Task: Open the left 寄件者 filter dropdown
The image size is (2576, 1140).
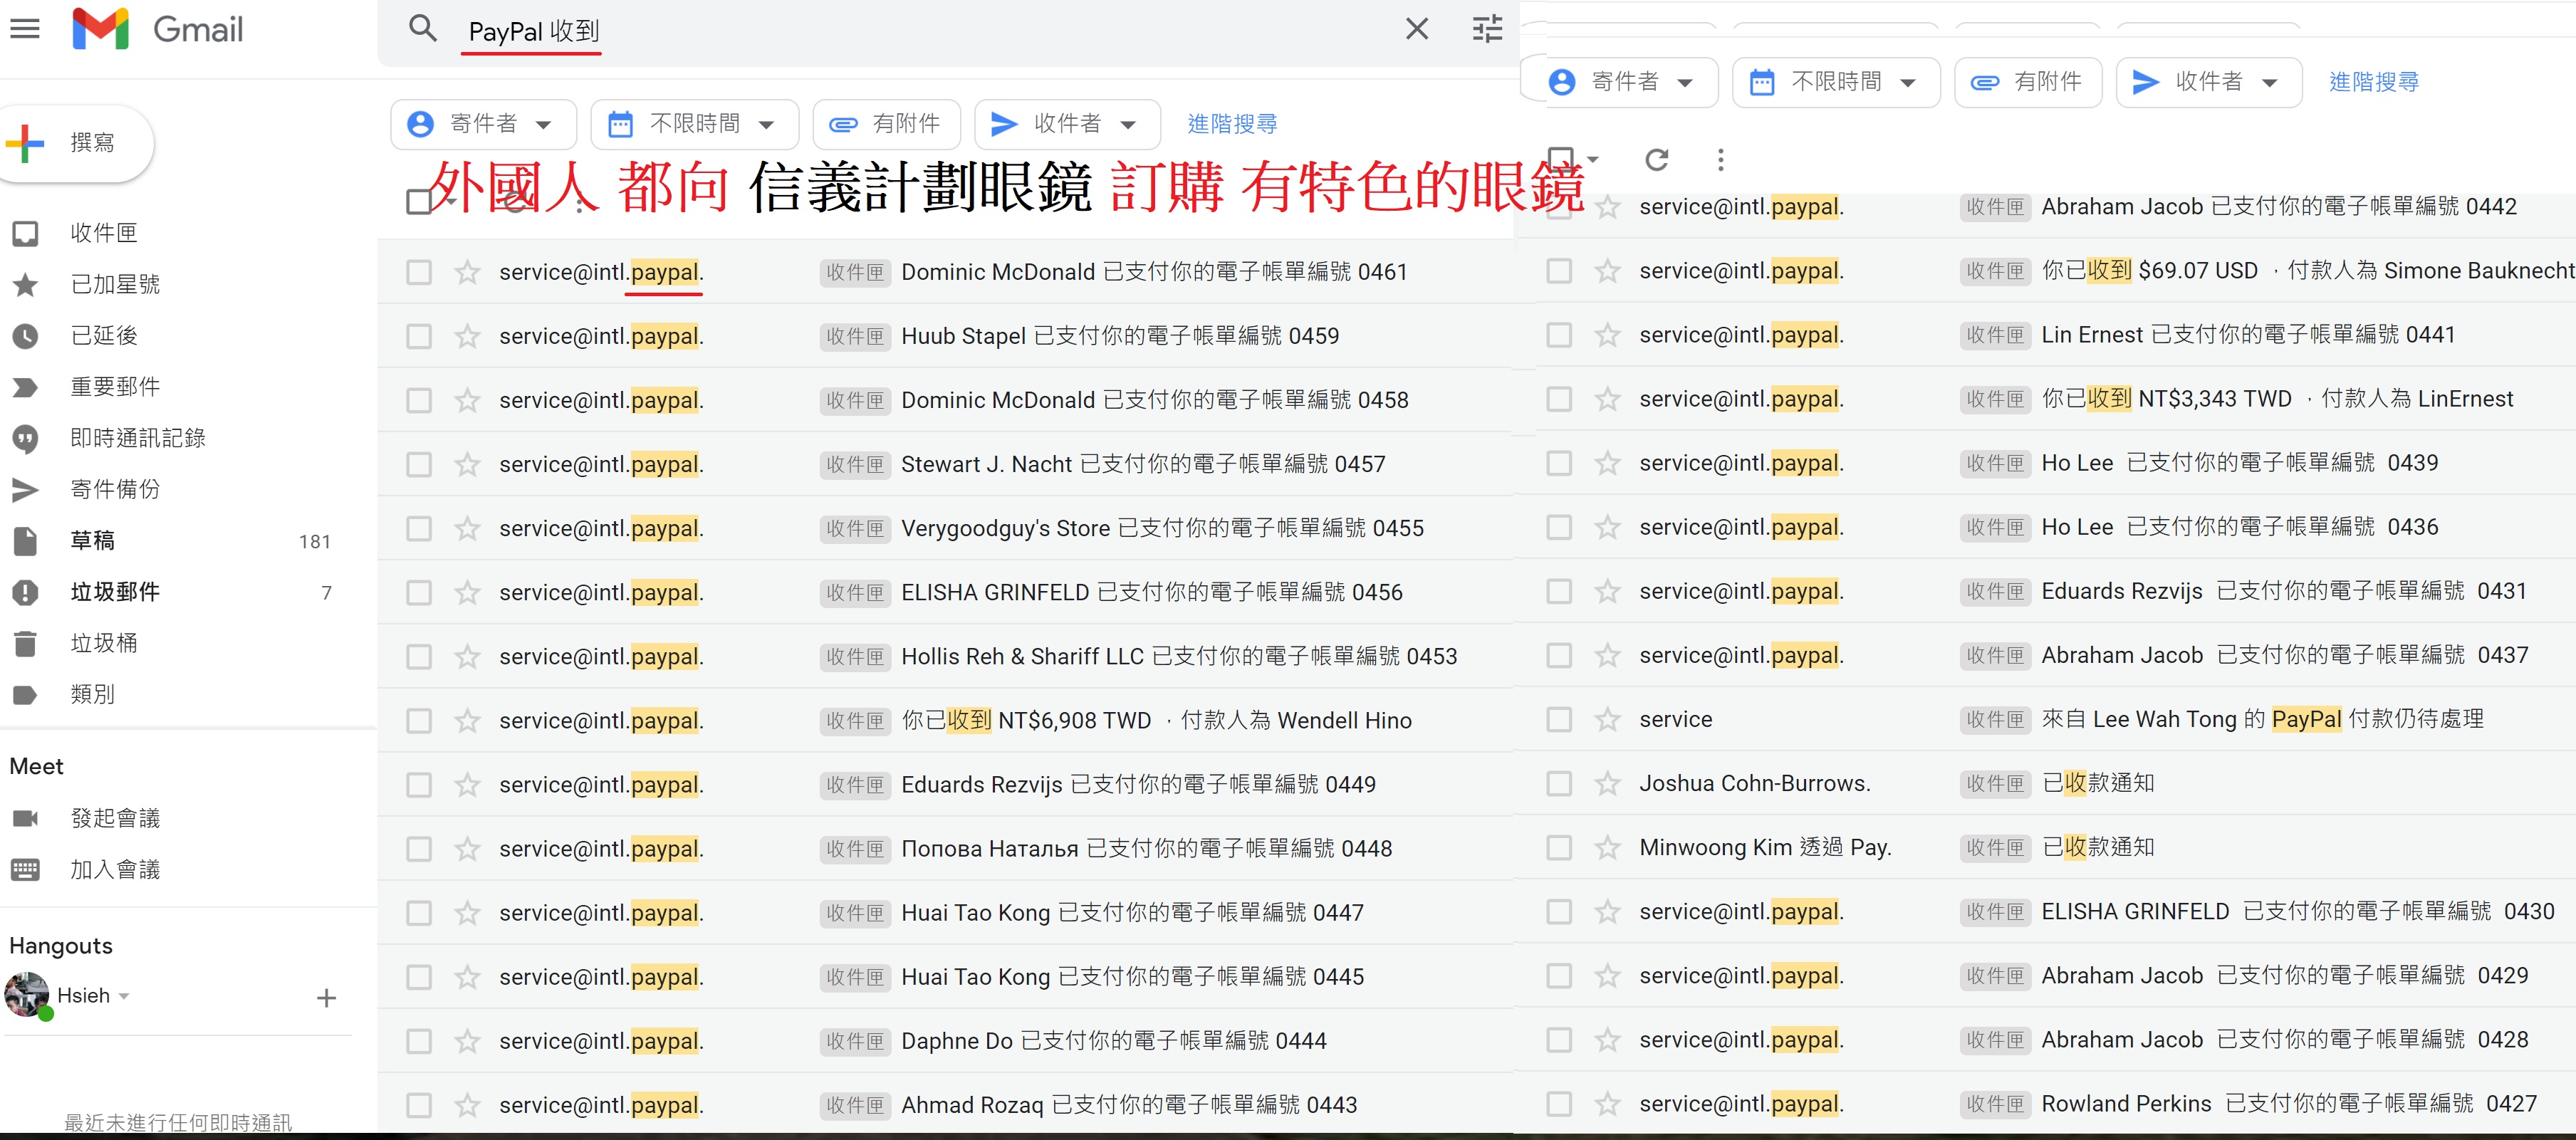Action: pos(483,124)
